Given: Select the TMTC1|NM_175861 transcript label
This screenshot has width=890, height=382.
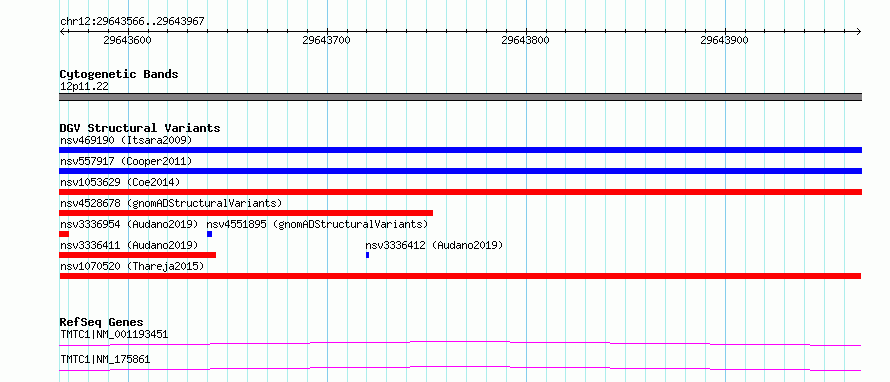Looking at the screenshot, I should point(105,359).
